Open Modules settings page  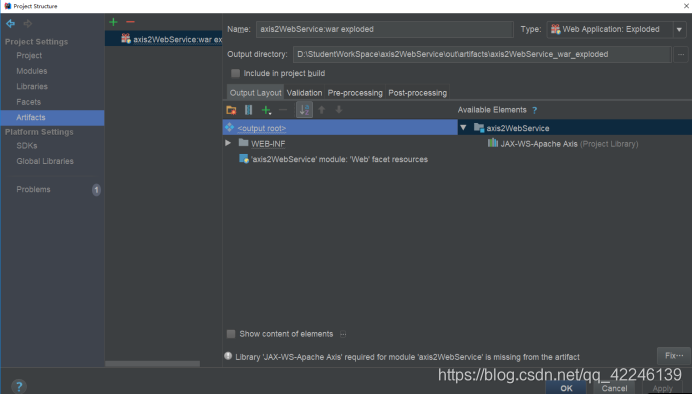pos(32,71)
